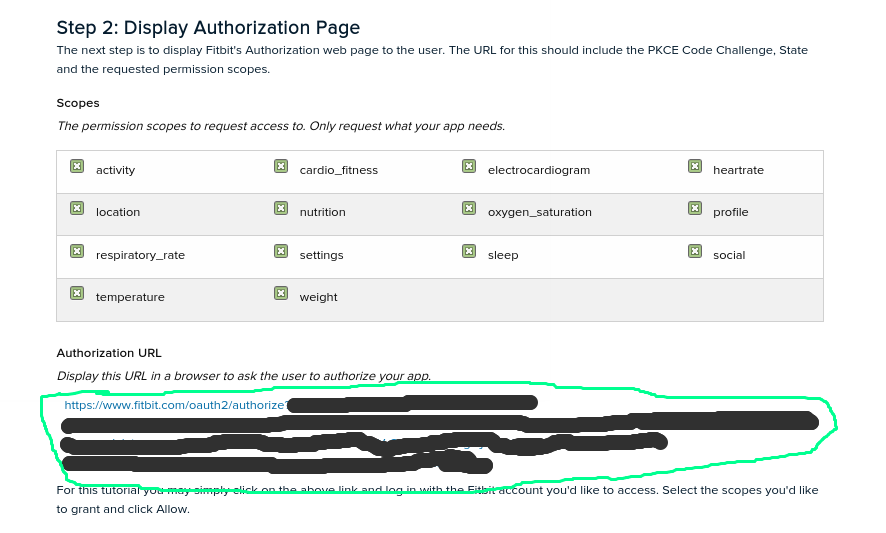Toggle the electrocardiogram scope checkbox
Image resolution: width=886 pixels, height=533 pixels.
click(x=469, y=166)
